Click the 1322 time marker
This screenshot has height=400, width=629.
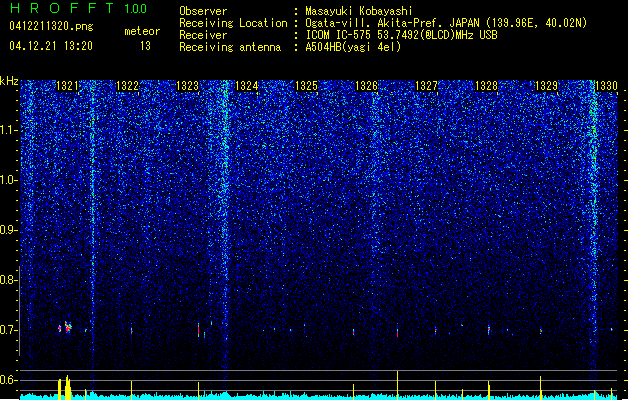click(127, 86)
